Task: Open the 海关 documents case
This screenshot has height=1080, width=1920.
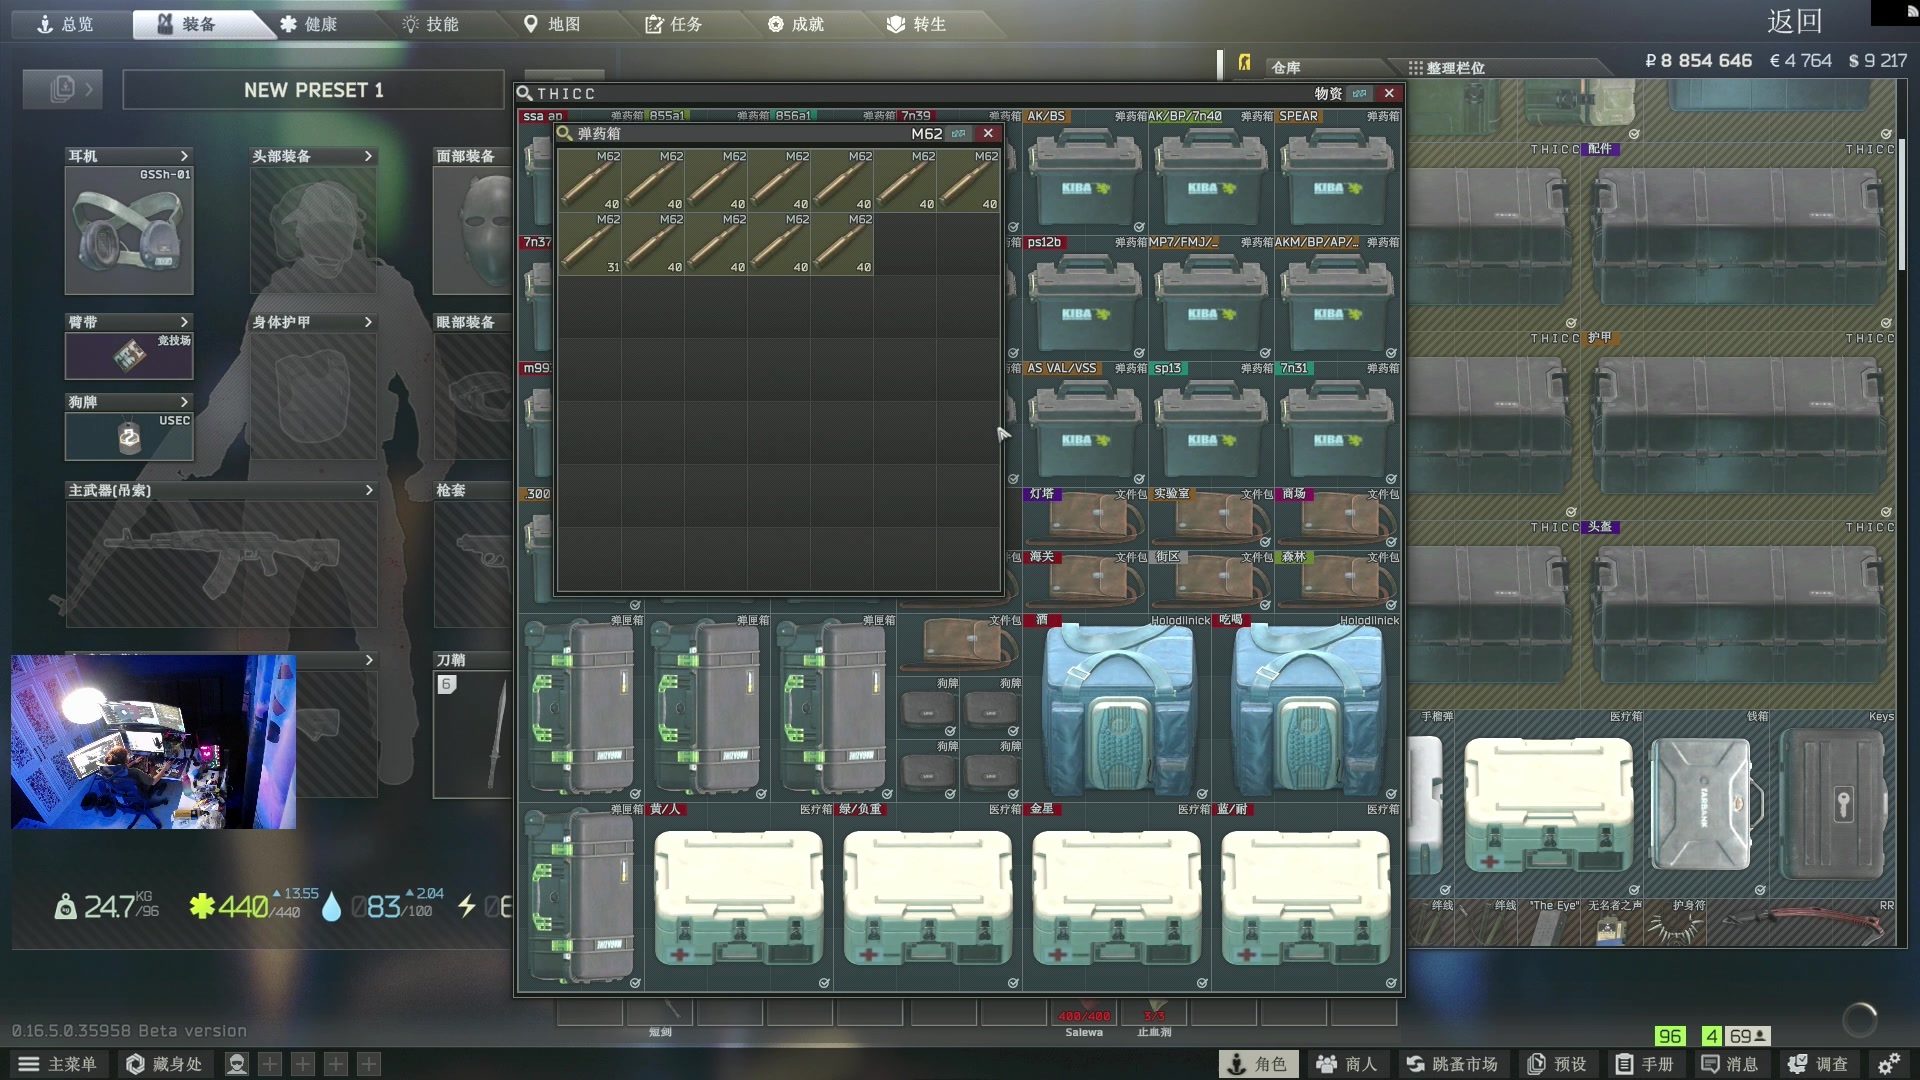Action: (1085, 582)
